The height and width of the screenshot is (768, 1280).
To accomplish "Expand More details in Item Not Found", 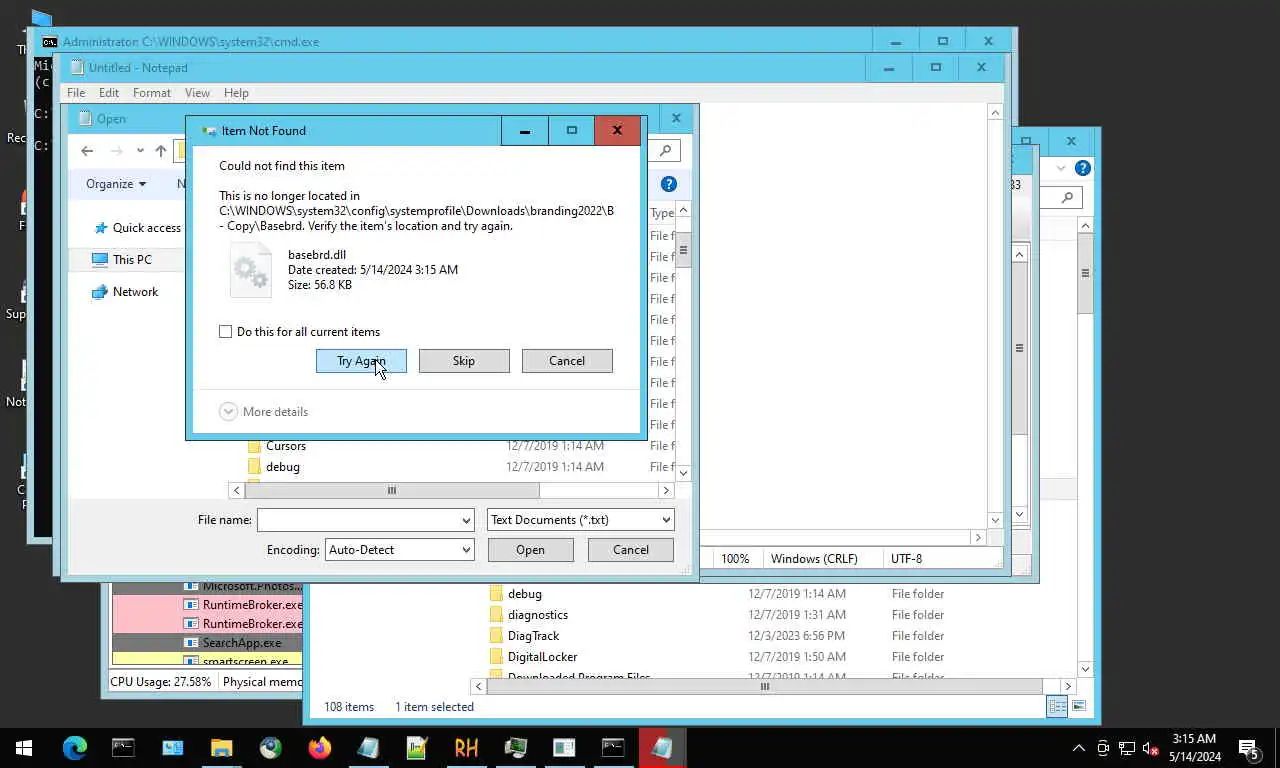I will point(263,411).
